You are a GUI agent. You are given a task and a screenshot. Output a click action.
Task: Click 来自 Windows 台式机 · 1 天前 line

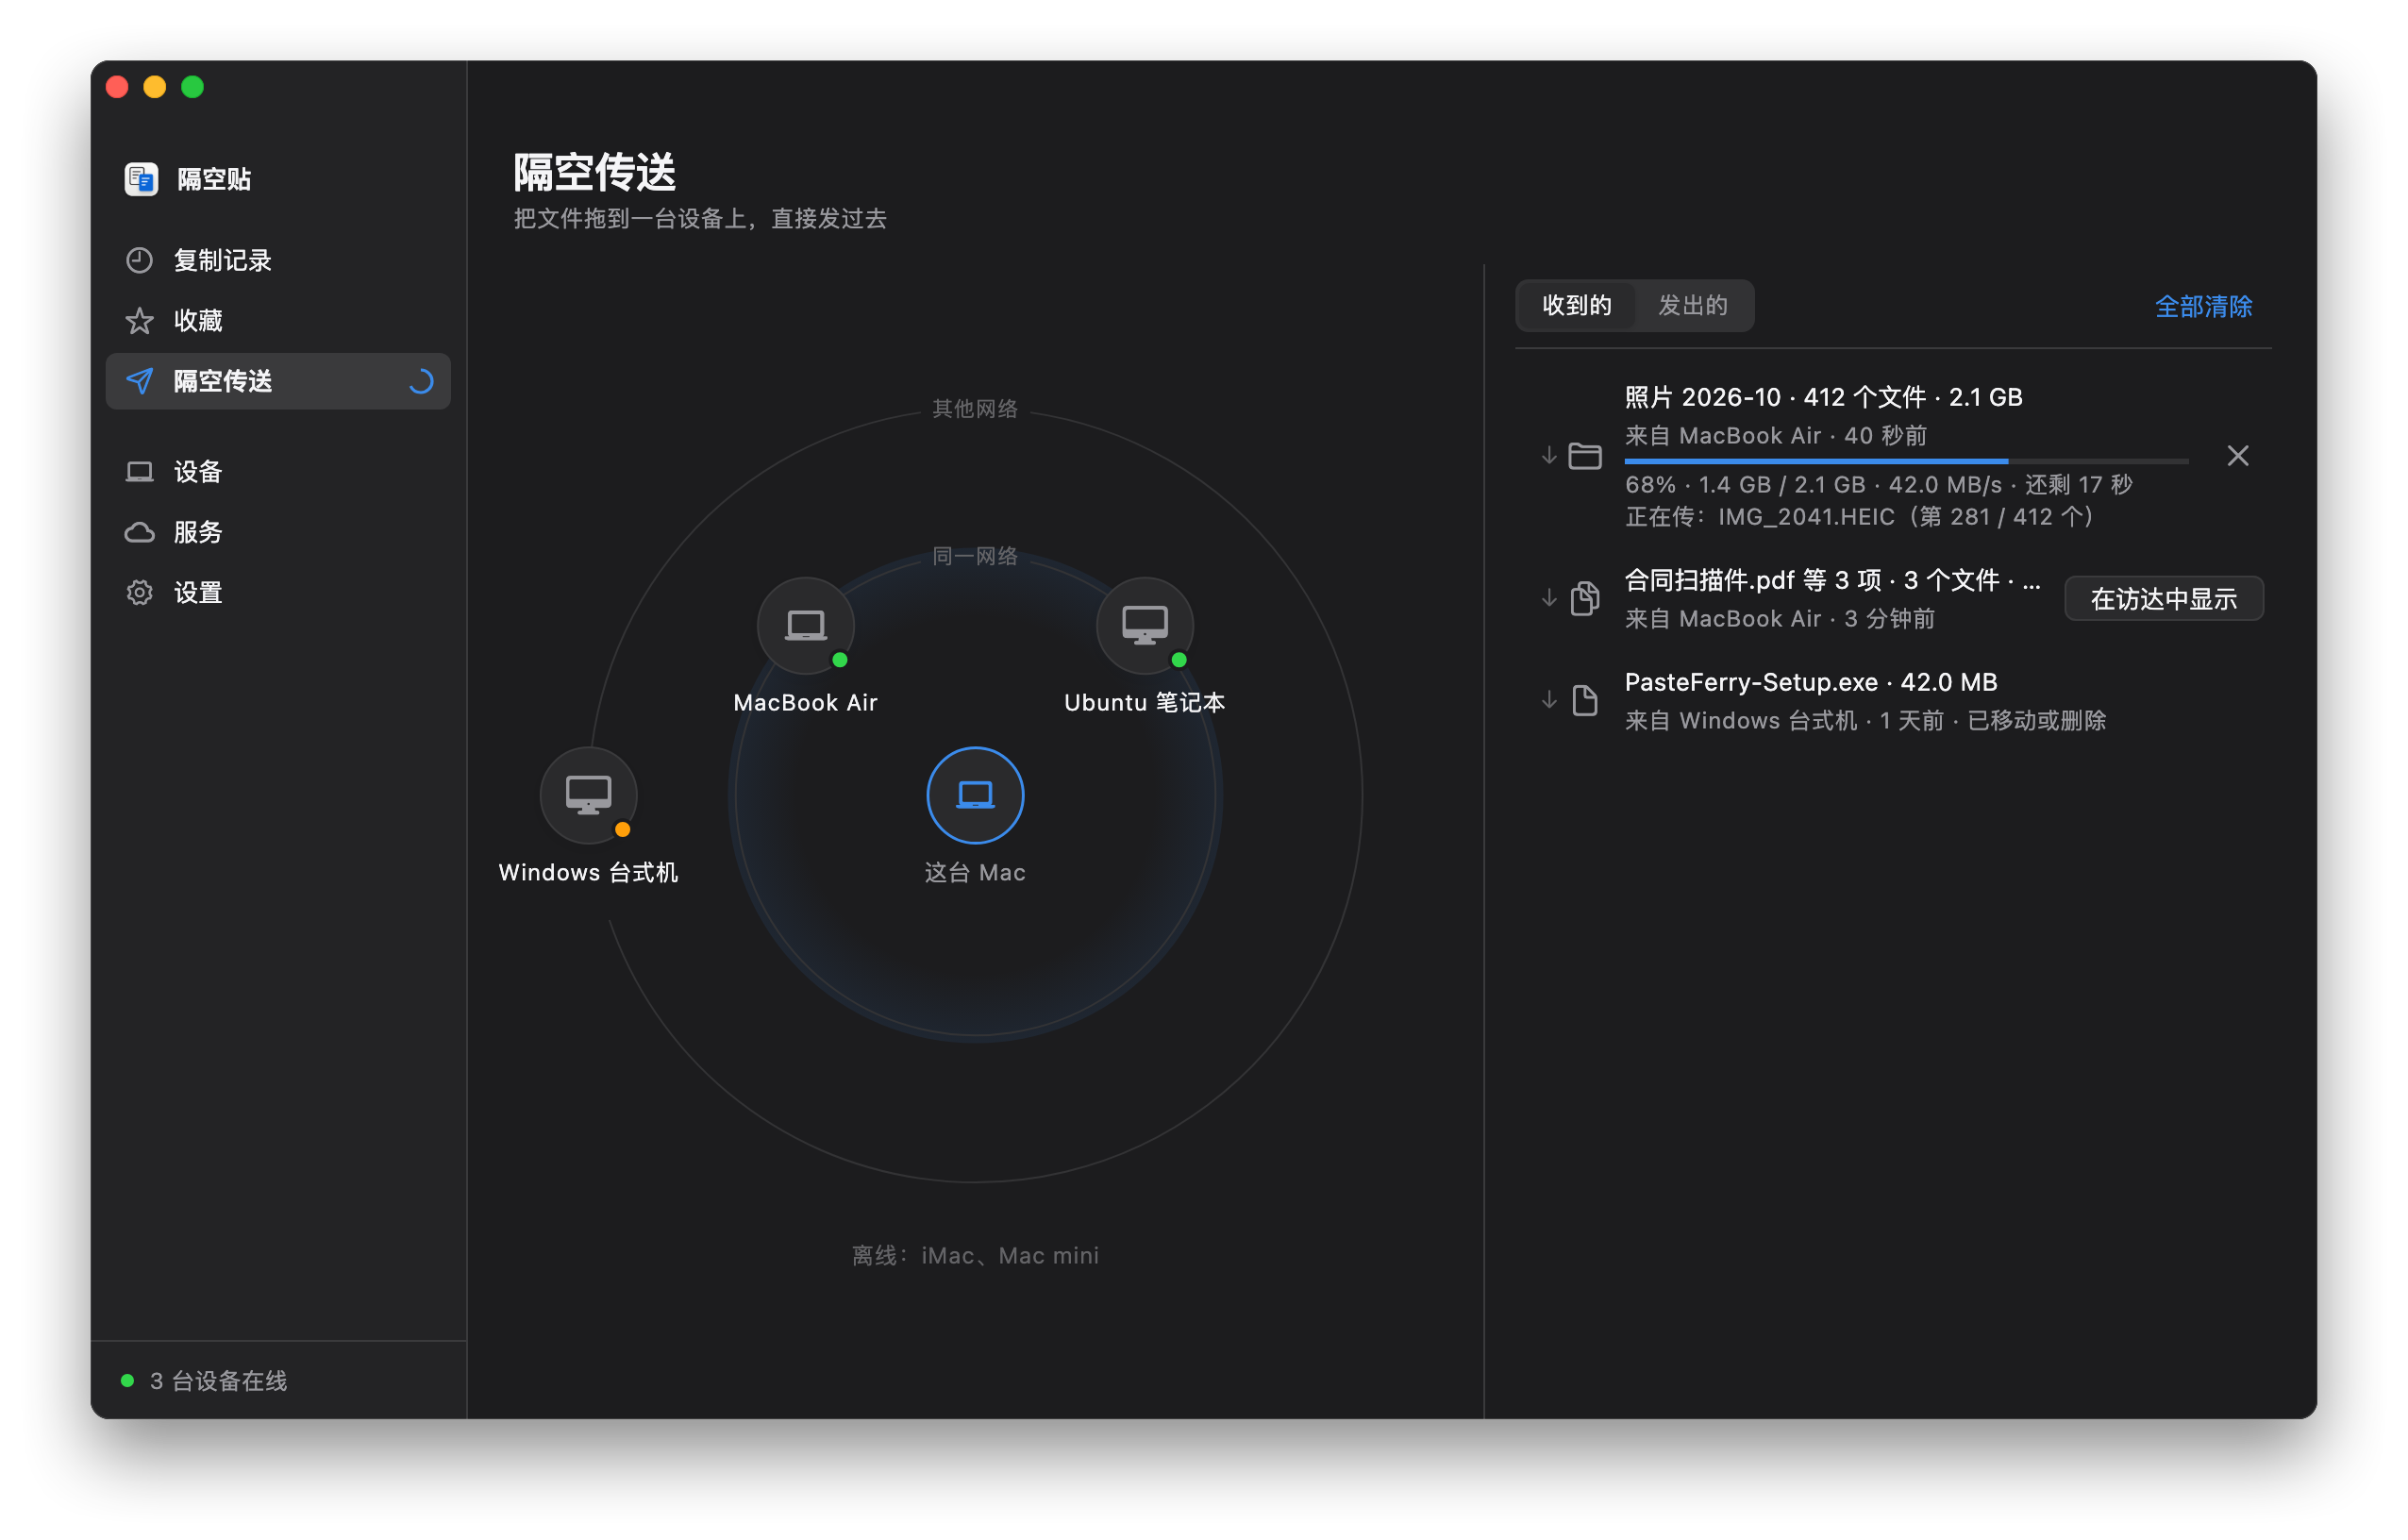pos(1865,721)
